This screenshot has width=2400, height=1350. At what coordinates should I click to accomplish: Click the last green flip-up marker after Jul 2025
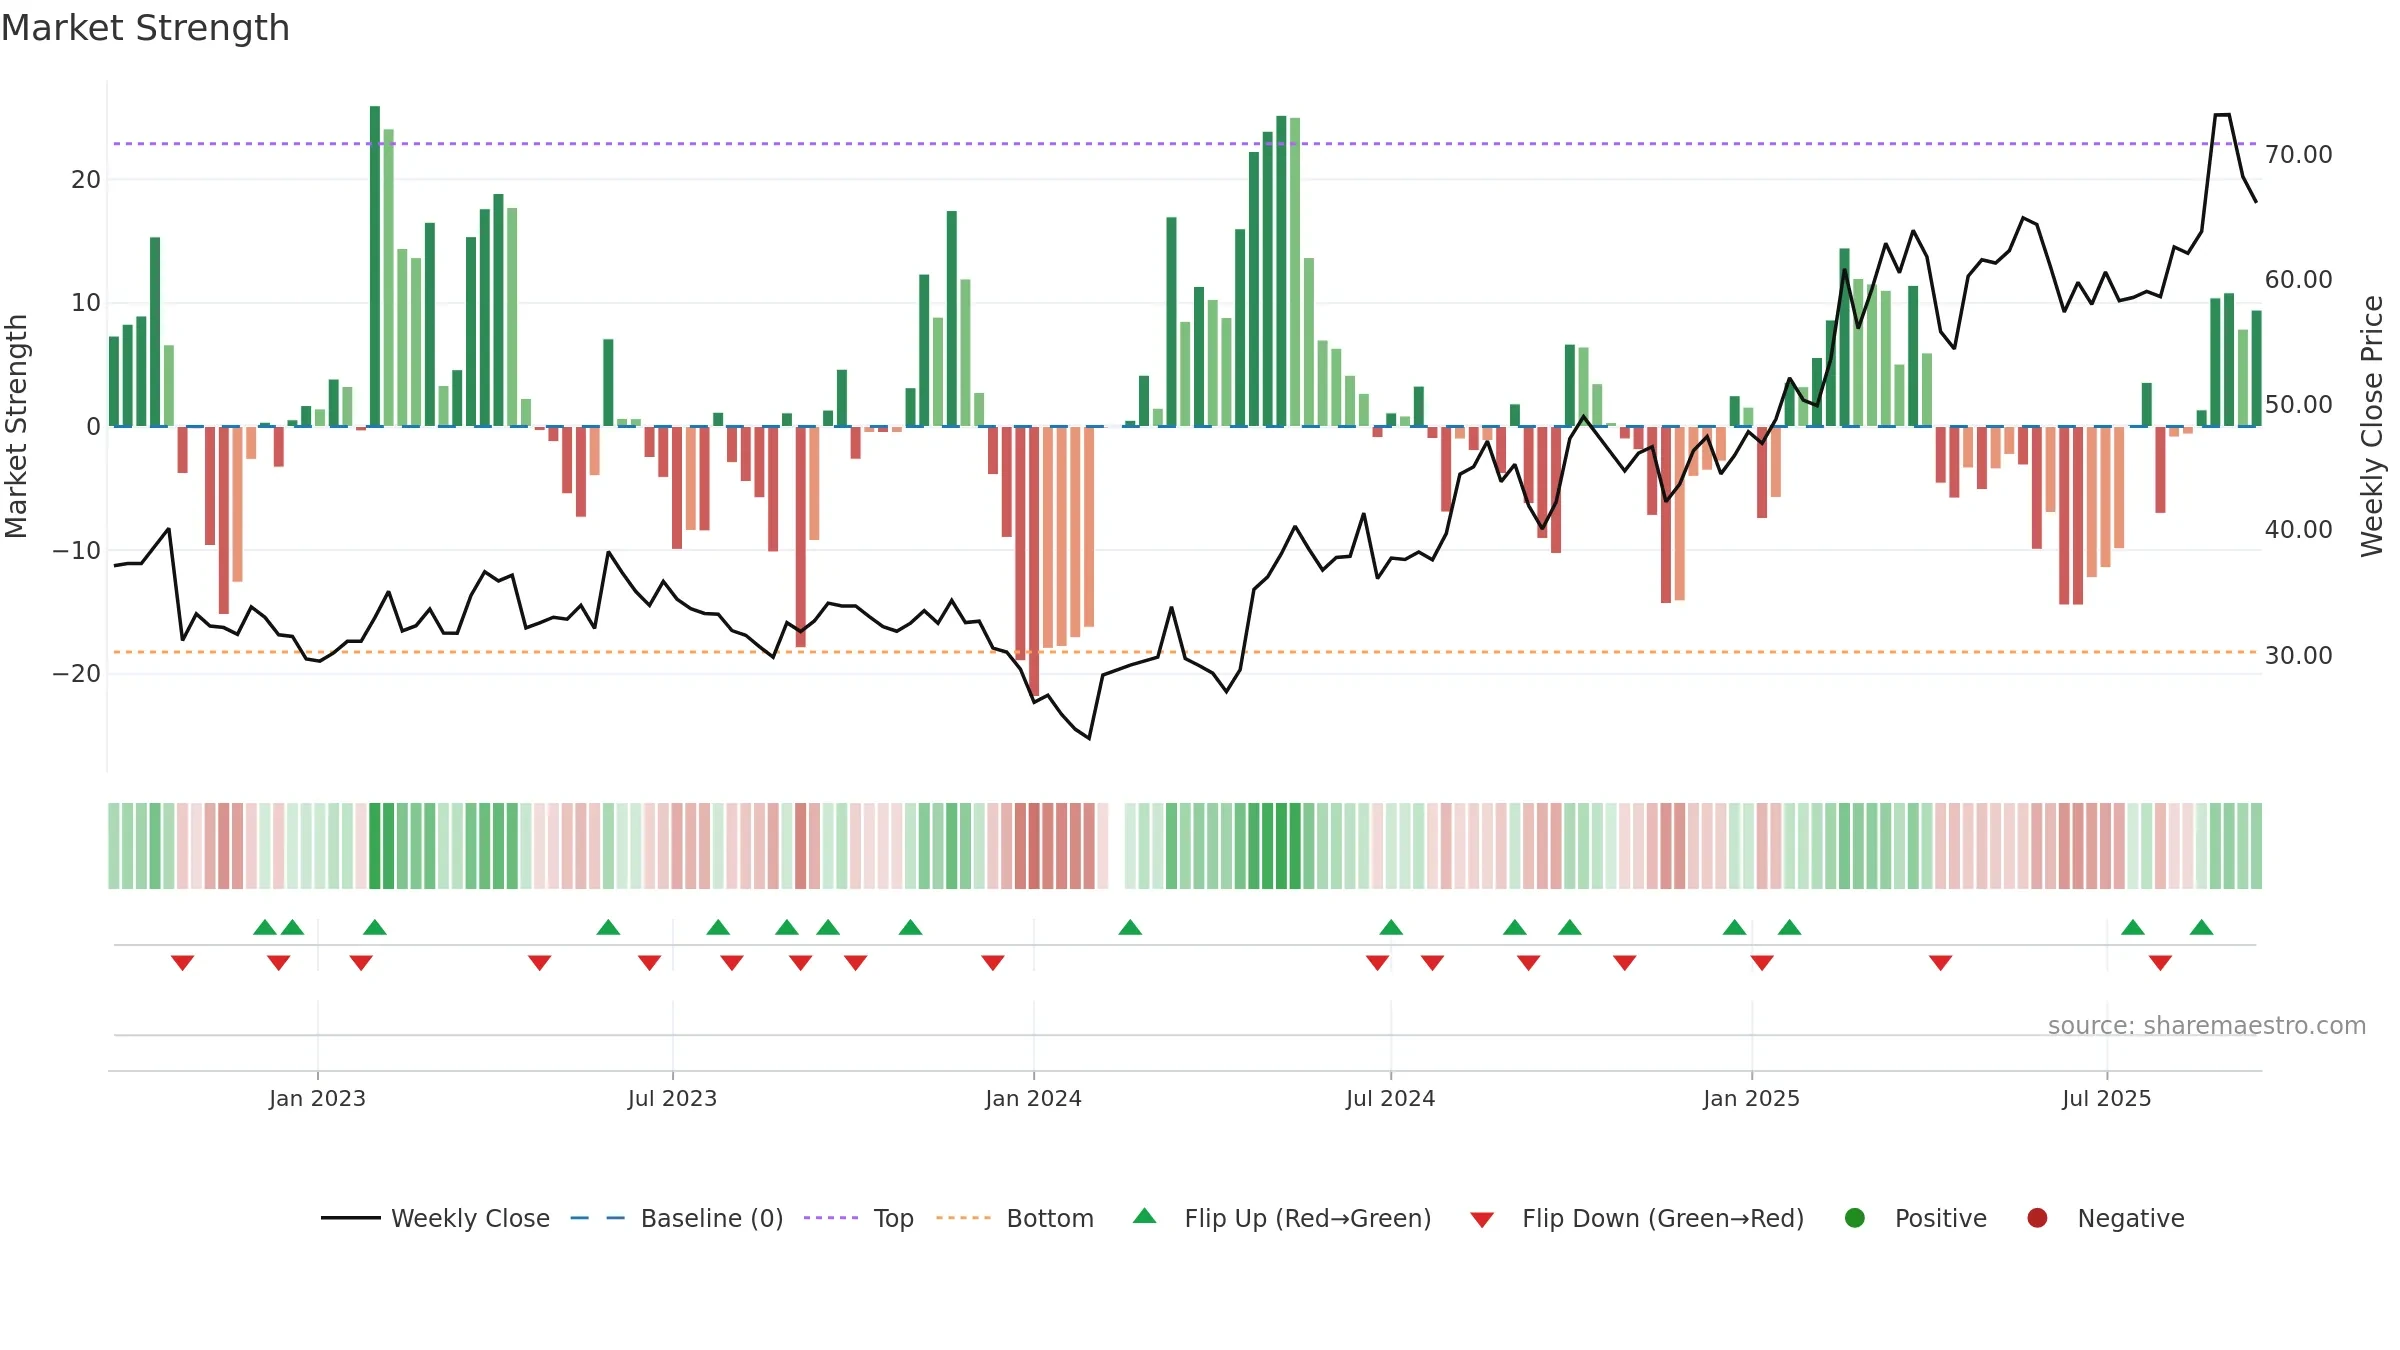pos(2201,927)
